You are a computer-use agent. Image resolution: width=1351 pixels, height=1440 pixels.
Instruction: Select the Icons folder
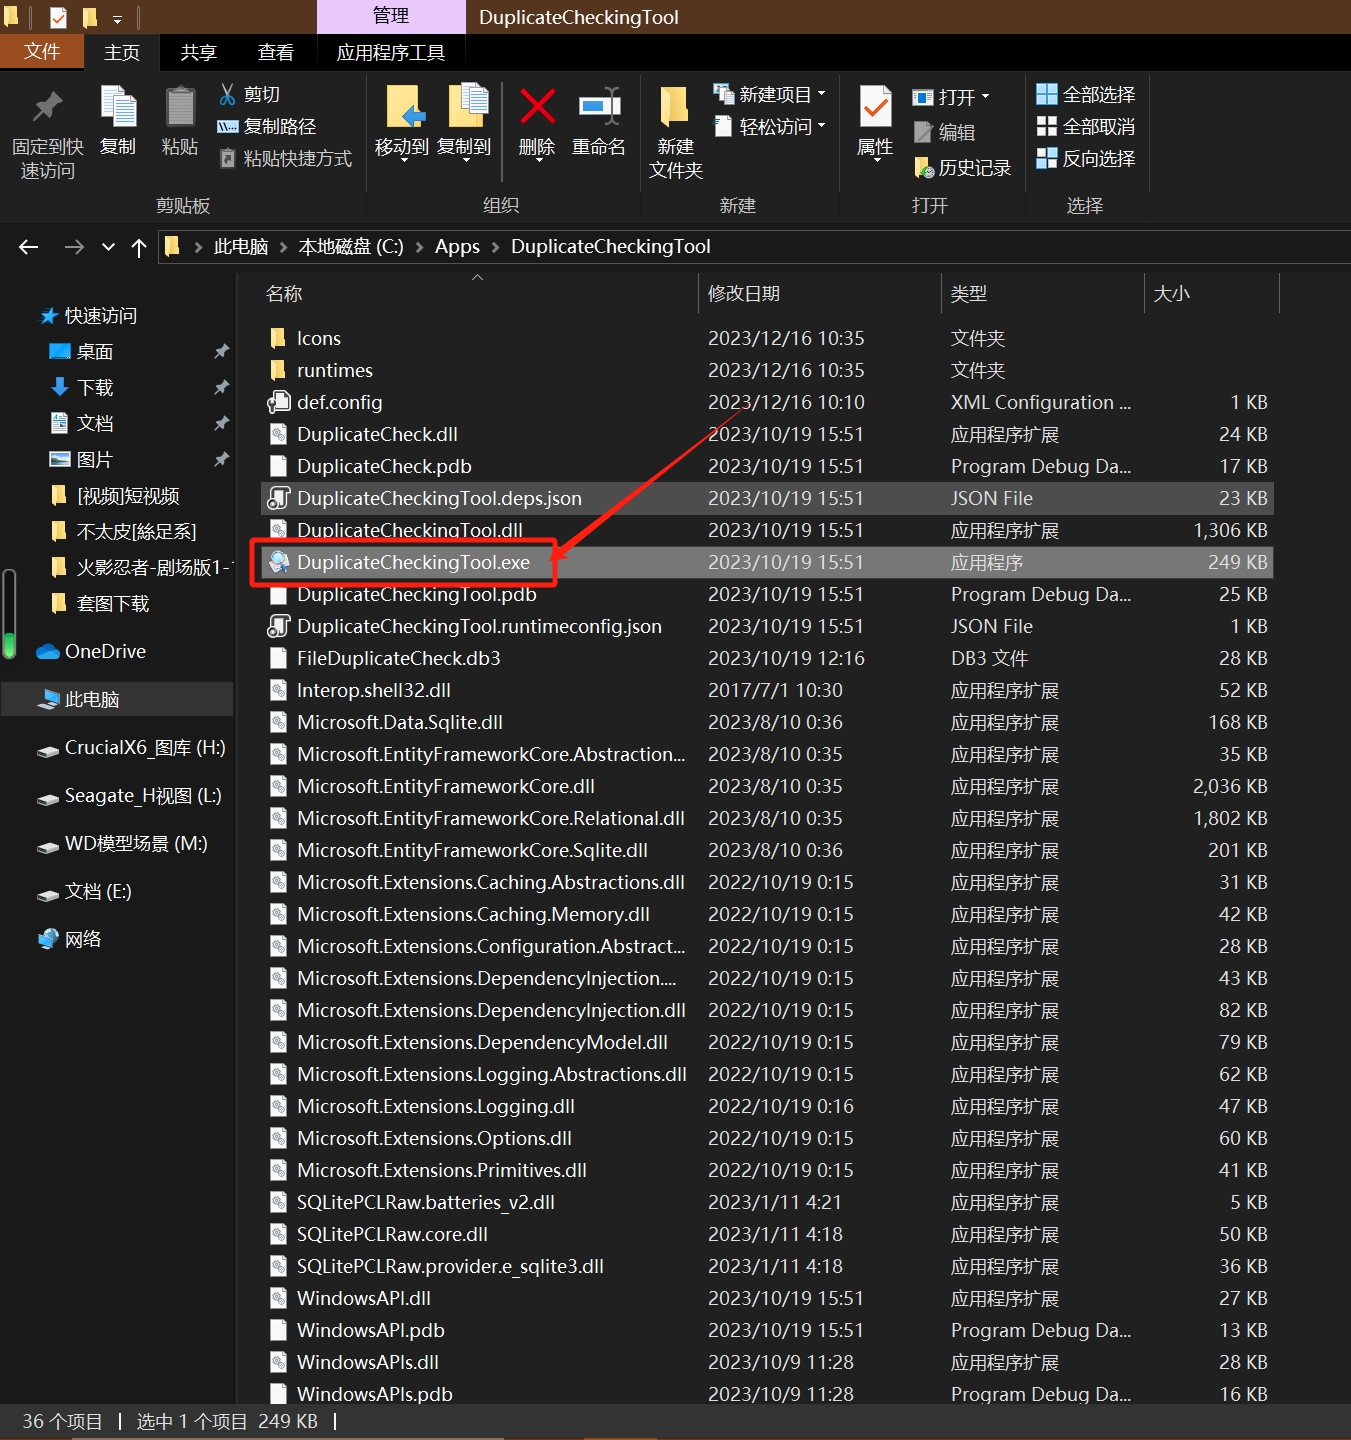point(766,338)
